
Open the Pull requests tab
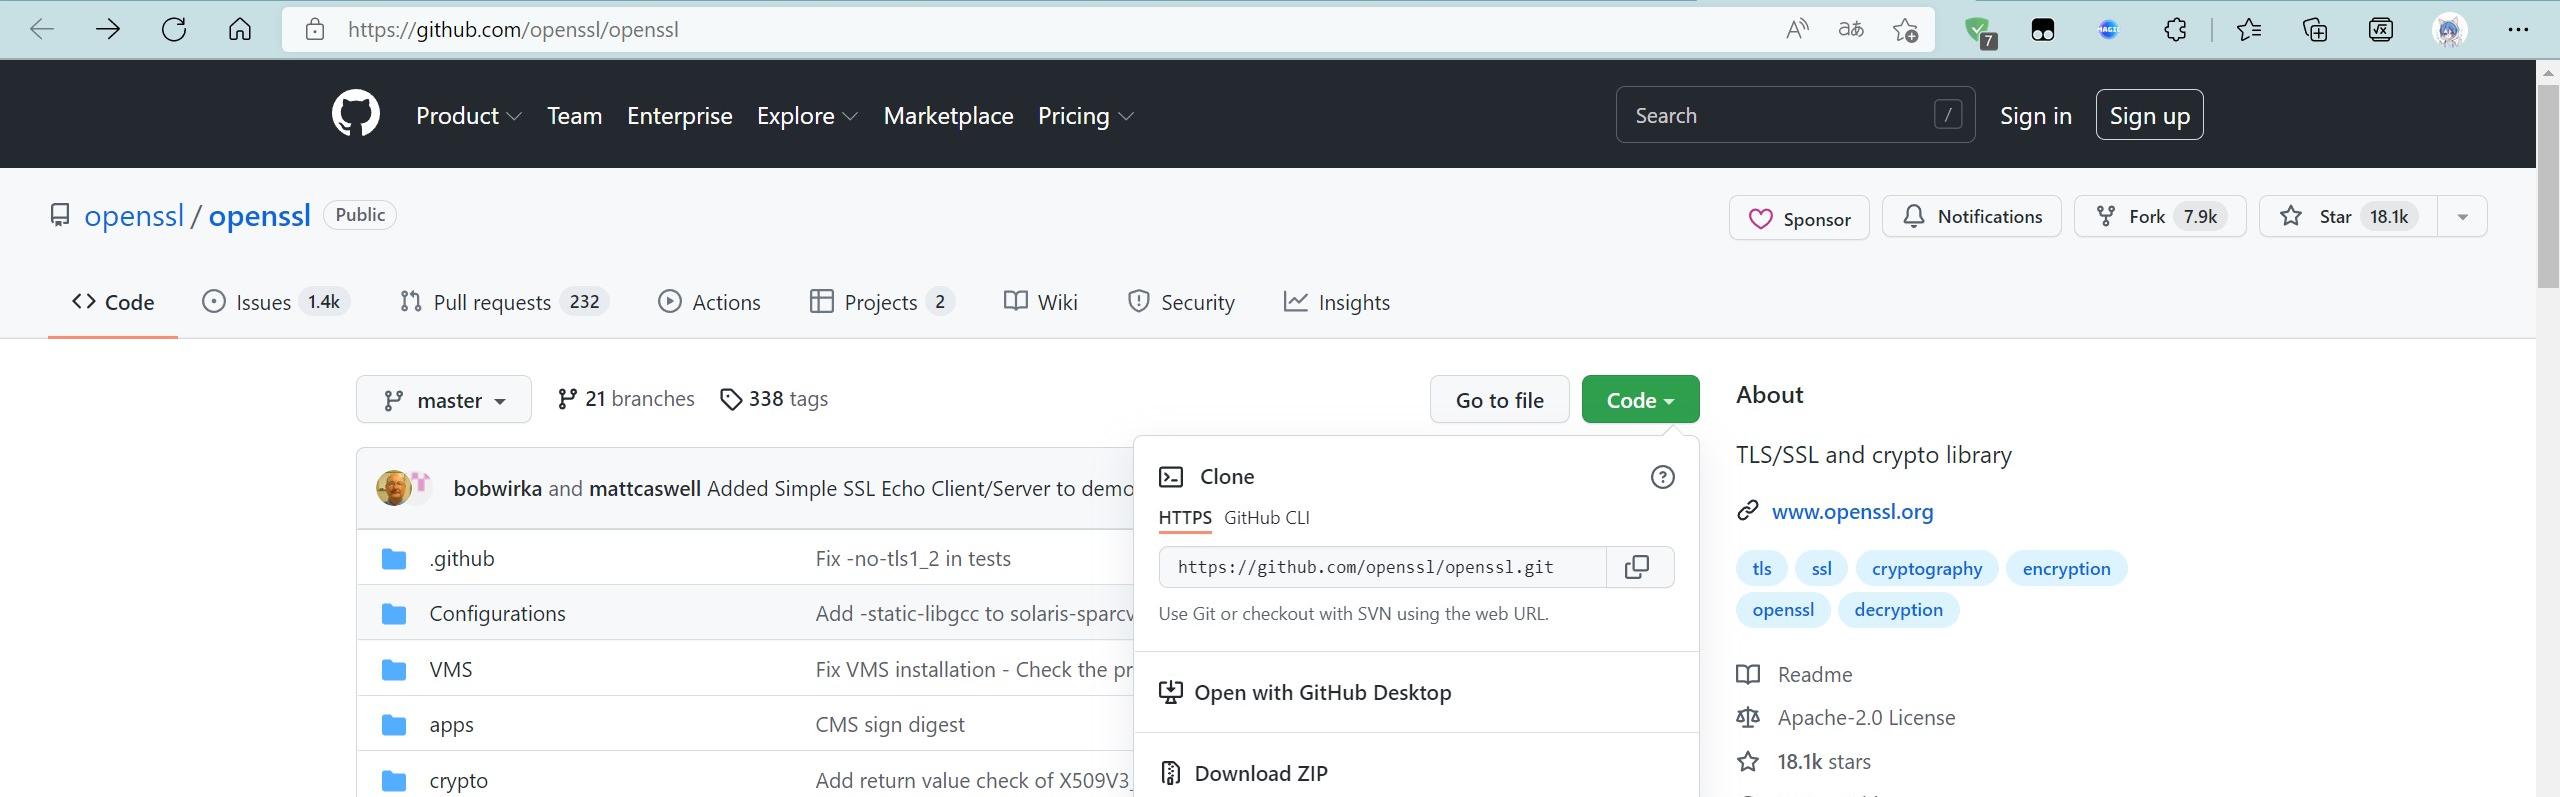pyautogui.click(x=504, y=302)
